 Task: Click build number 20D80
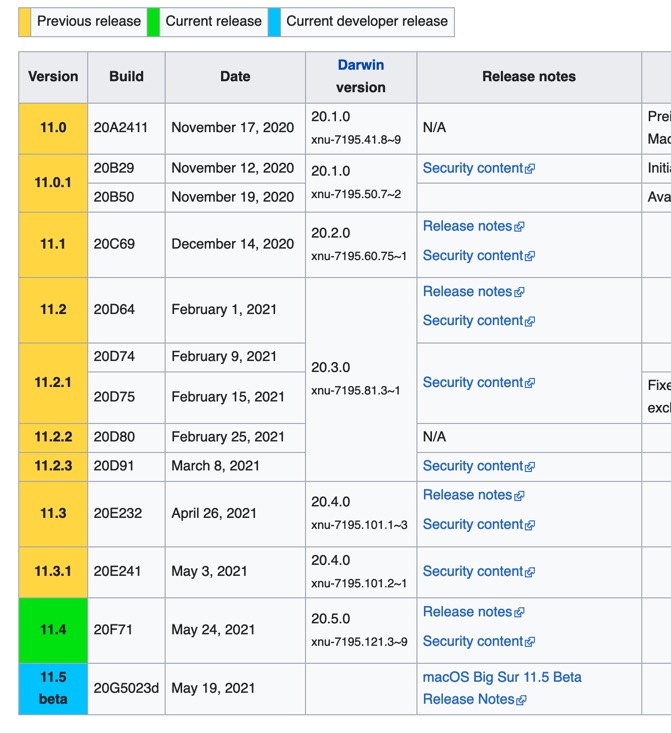point(114,437)
